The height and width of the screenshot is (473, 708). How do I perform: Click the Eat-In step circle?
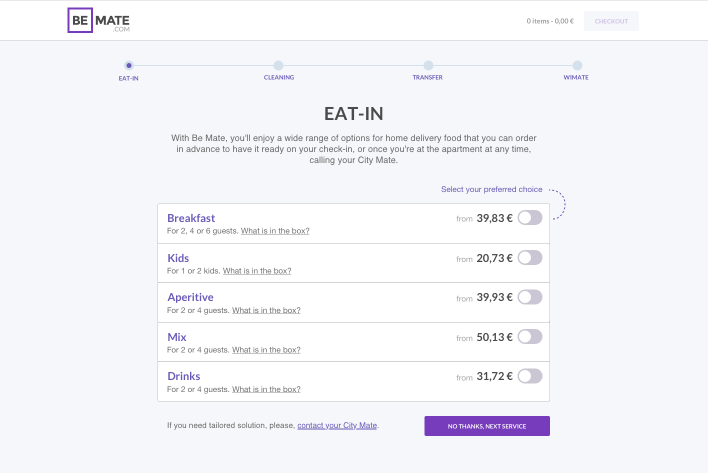pos(129,65)
